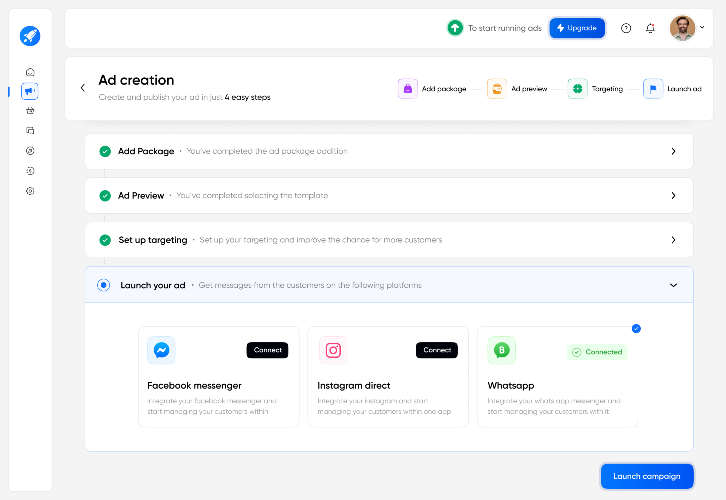The image size is (726, 500).
Task: Click the rocket app logo
Action: click(30, 36)
